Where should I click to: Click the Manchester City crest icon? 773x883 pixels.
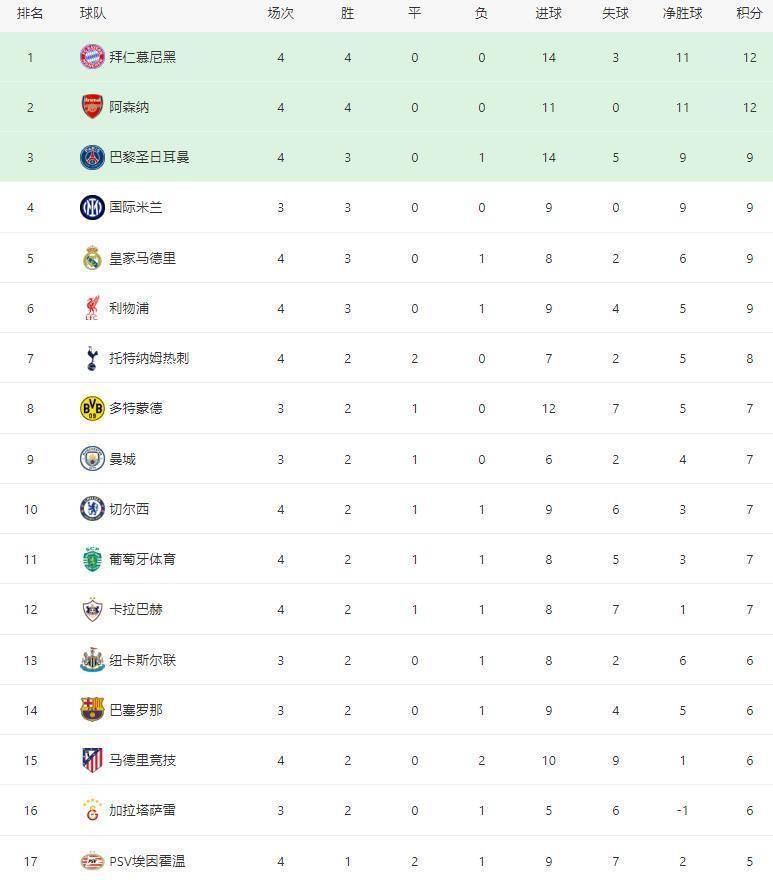click(x=92, y=459)
